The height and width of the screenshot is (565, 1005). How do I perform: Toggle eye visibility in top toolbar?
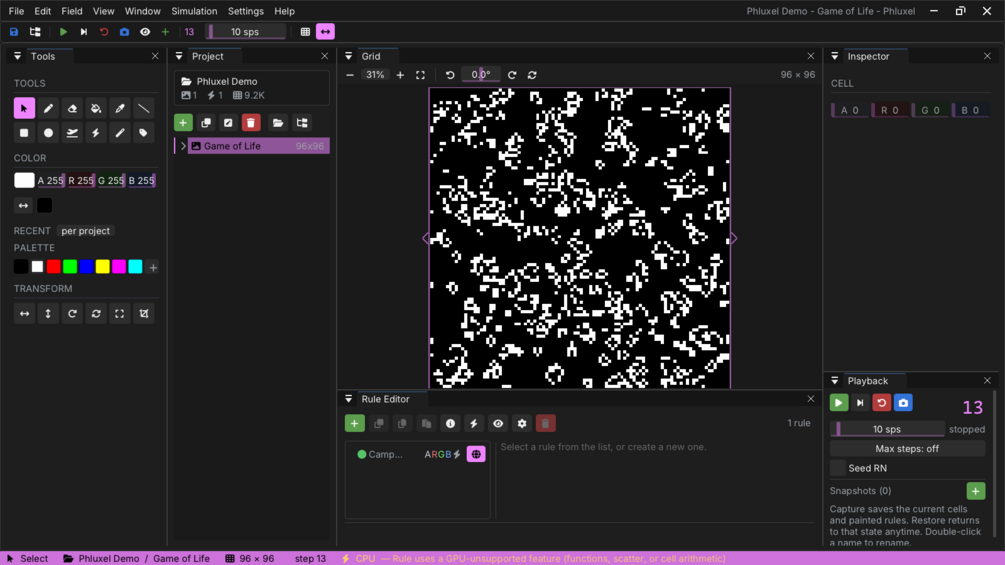pos(145,31)
